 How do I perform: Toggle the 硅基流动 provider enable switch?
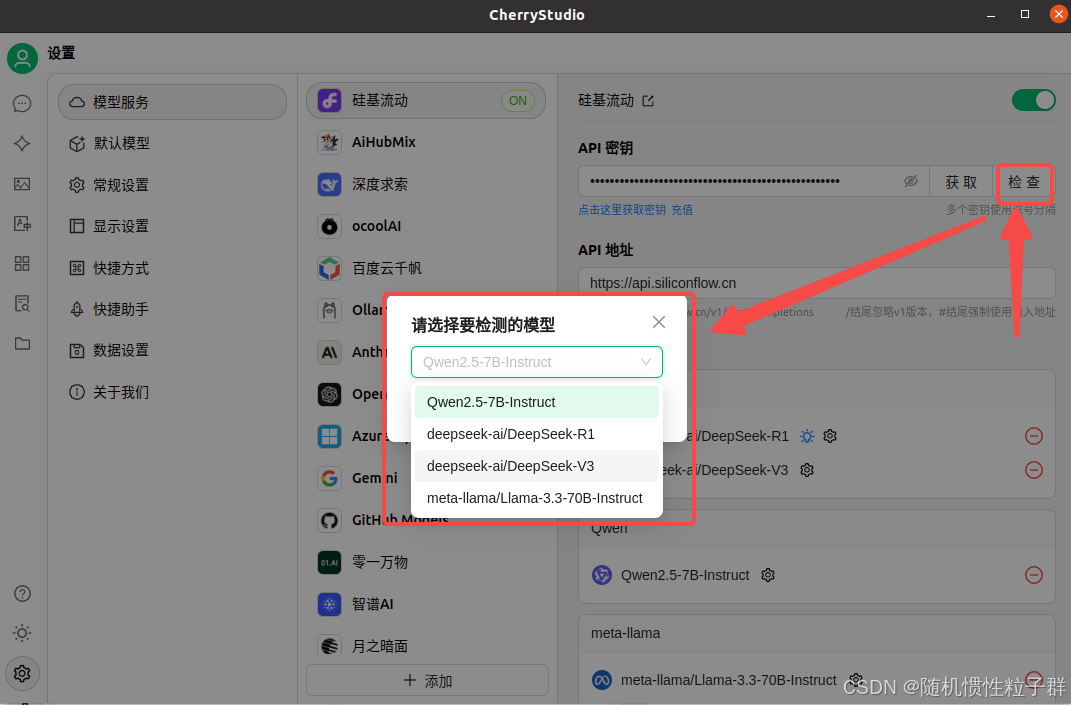[x=1033, y=100]
